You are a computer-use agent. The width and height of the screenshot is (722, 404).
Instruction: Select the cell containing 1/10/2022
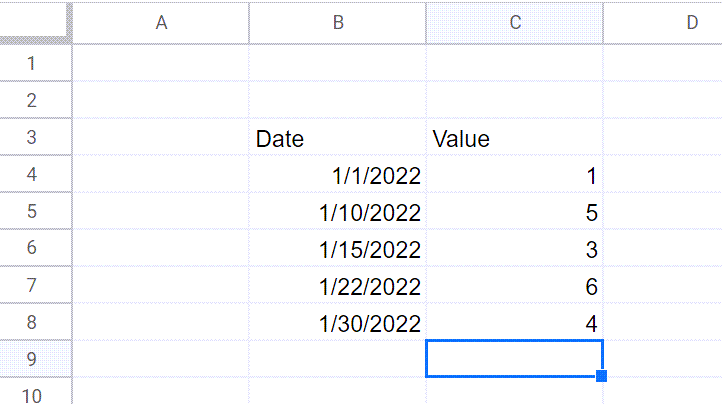(x=338, y=213)
